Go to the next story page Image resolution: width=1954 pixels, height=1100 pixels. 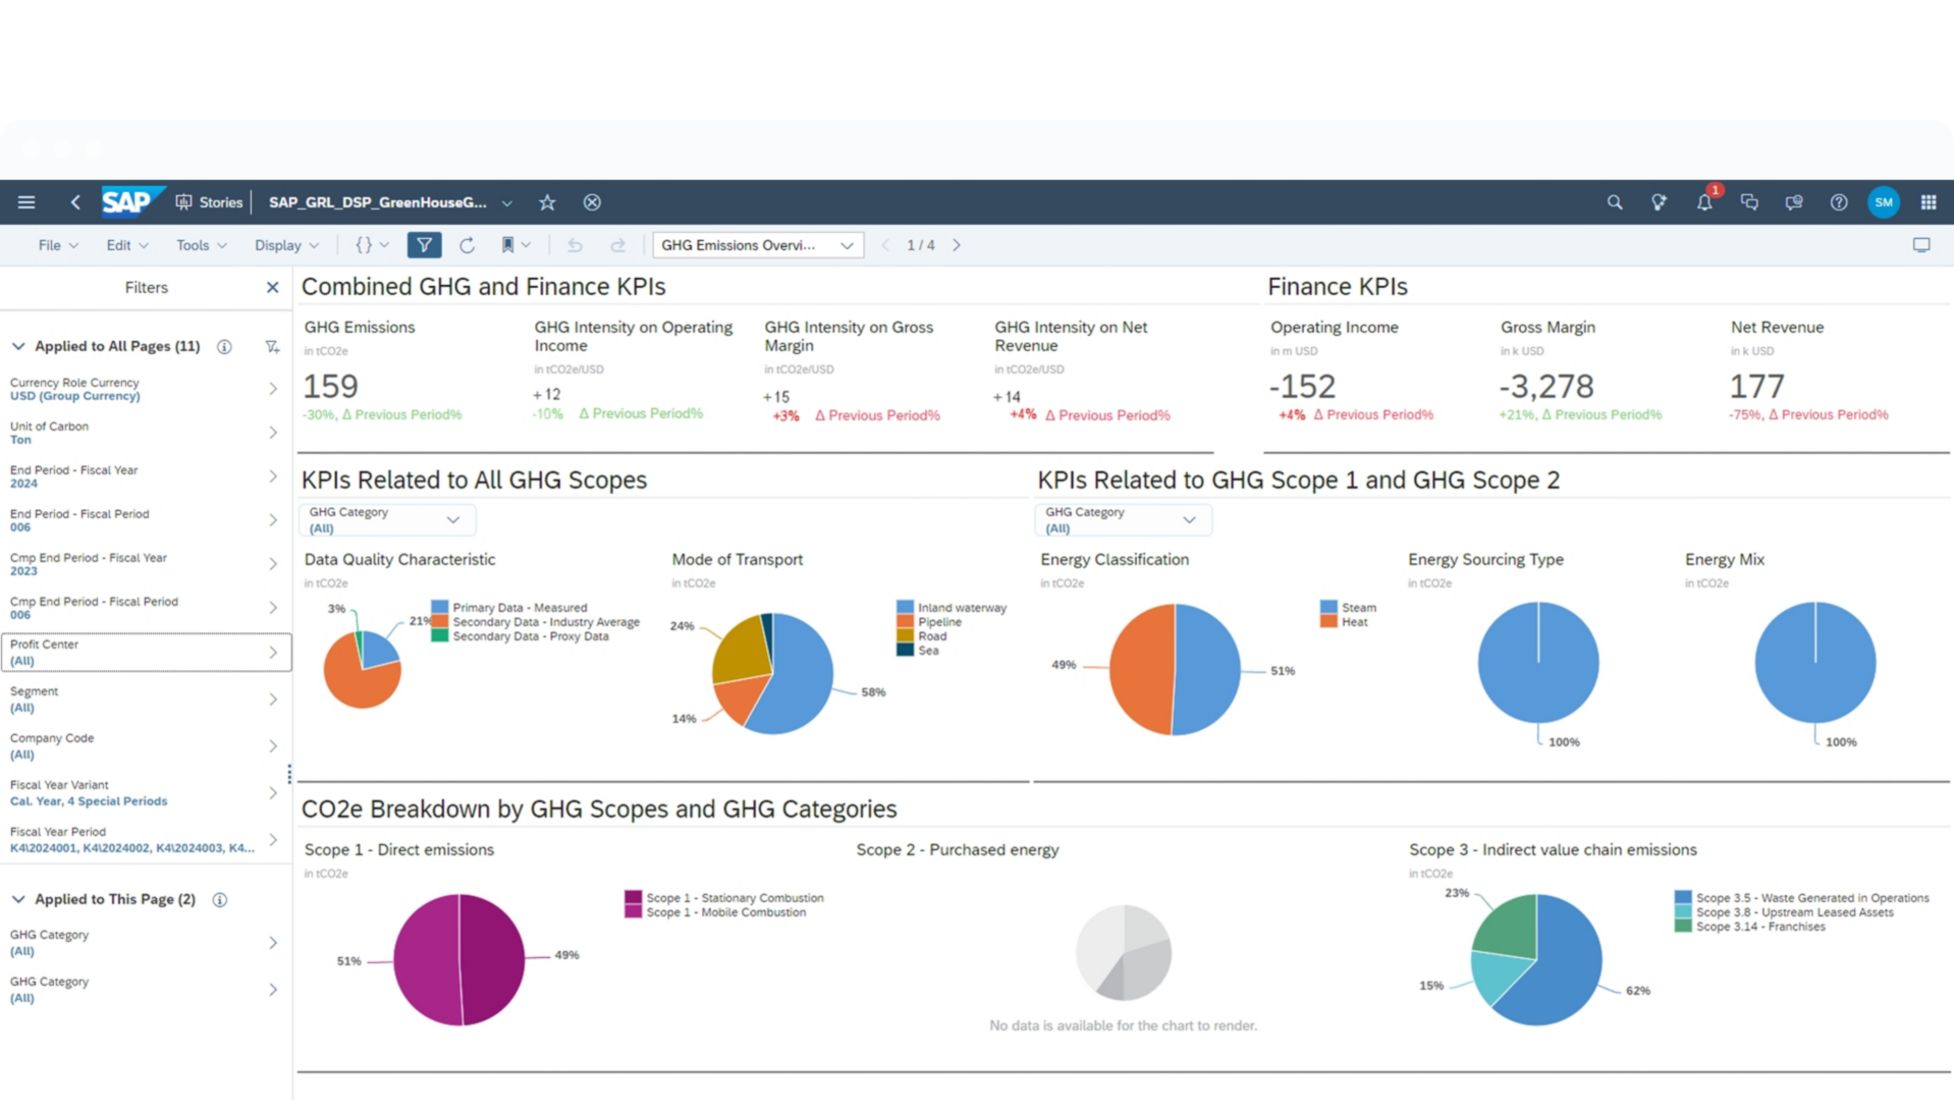956,245
